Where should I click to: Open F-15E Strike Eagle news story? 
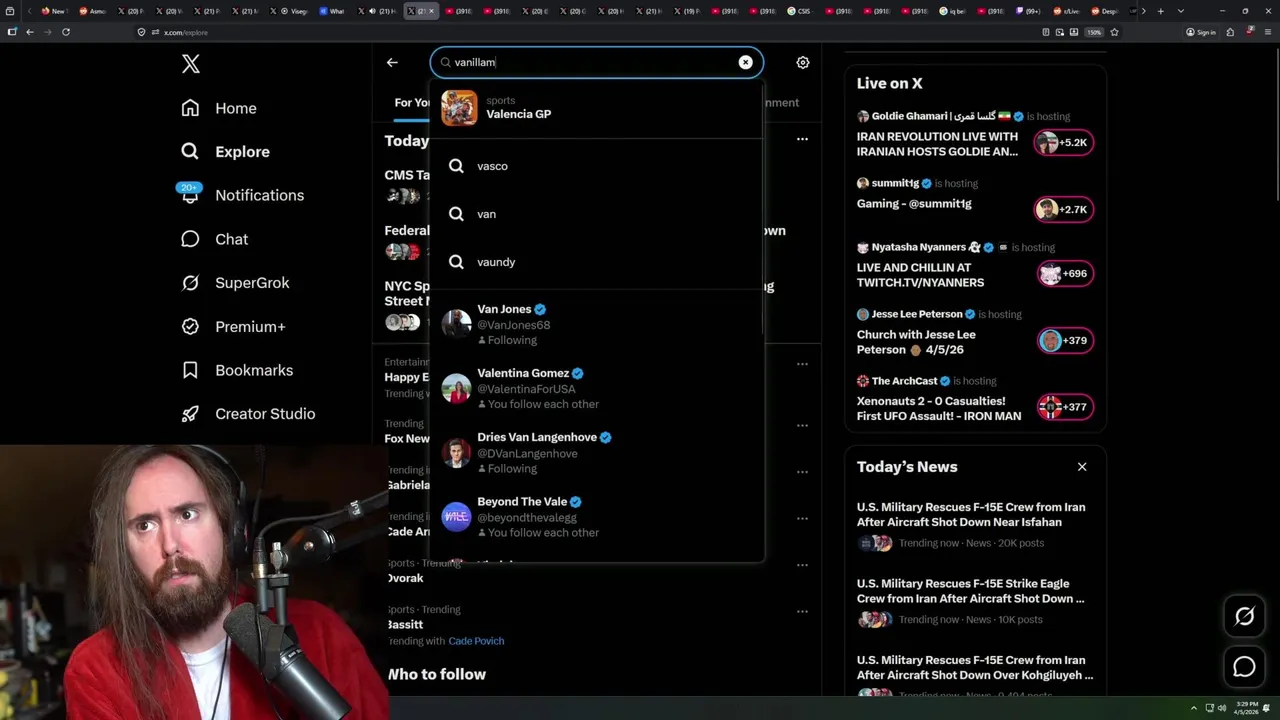[971, 591]
